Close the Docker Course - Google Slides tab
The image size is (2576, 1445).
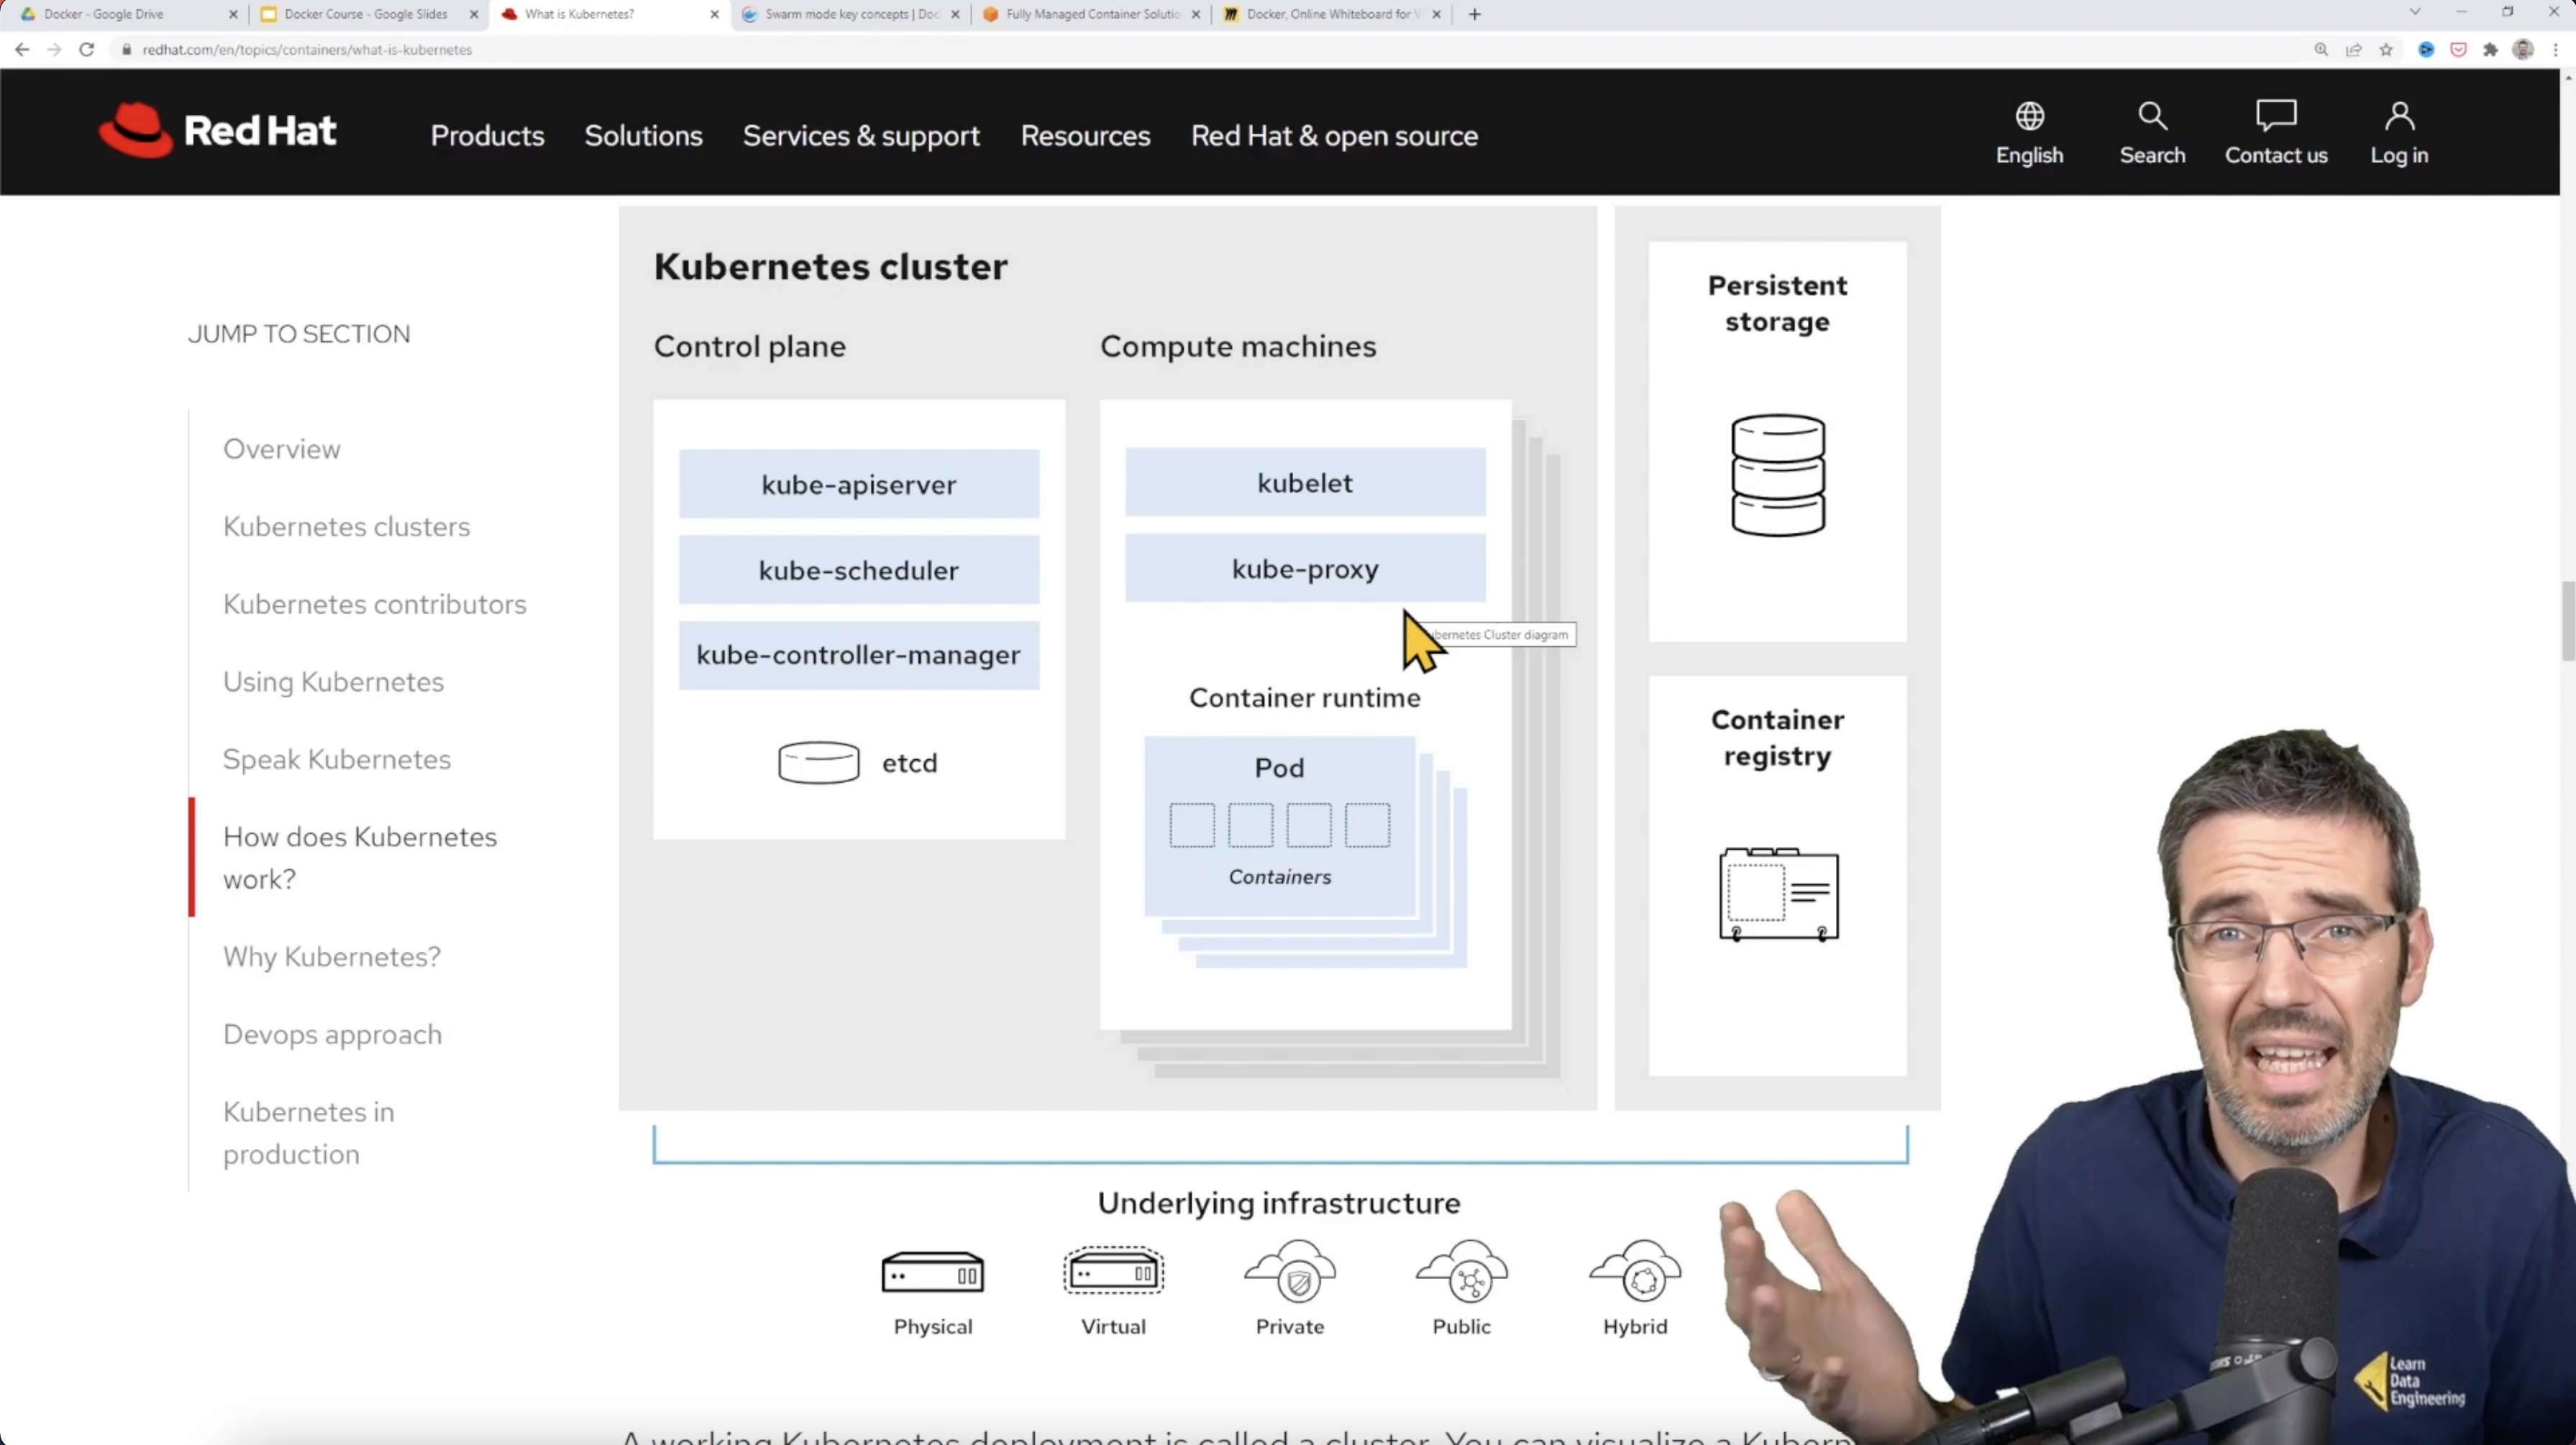[474, 14]
